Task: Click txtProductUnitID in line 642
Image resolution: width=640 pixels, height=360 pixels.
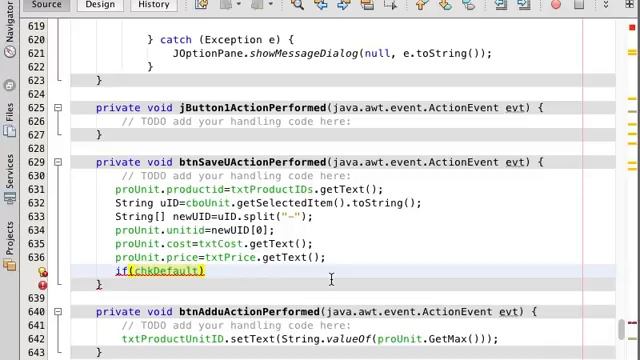Action: coord(173,339)
